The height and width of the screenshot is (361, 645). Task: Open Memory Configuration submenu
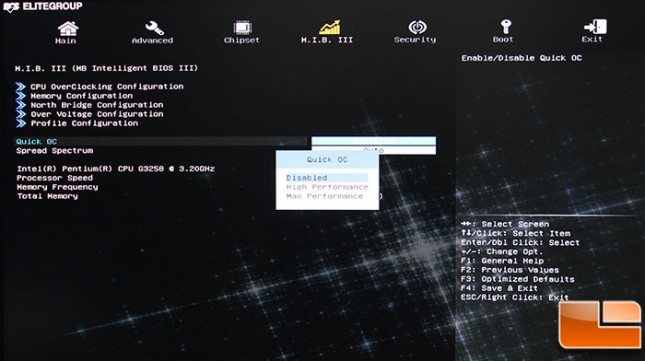click(81, 96)
